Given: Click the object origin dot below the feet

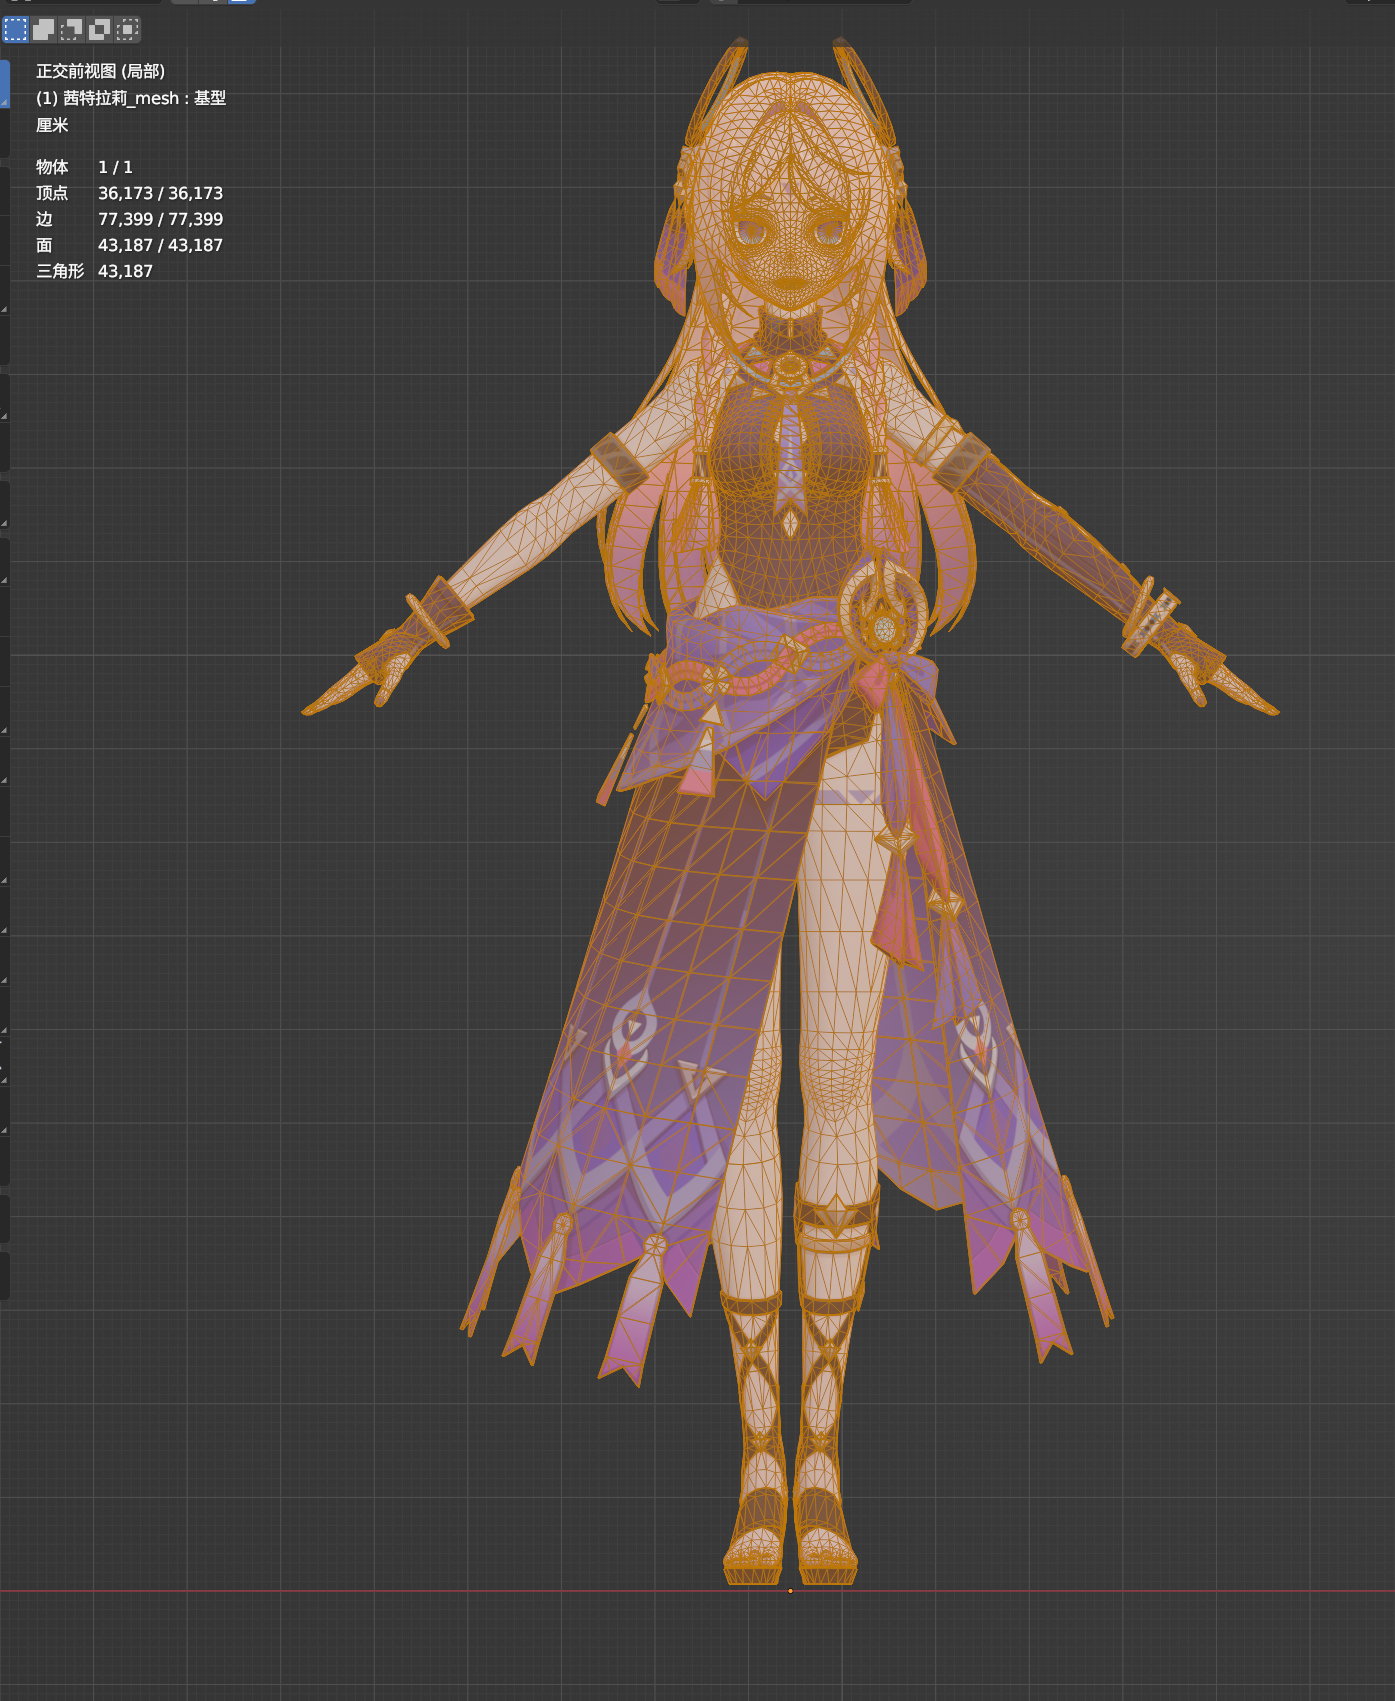Looking at the screenshot, I should click(790, 1590).
